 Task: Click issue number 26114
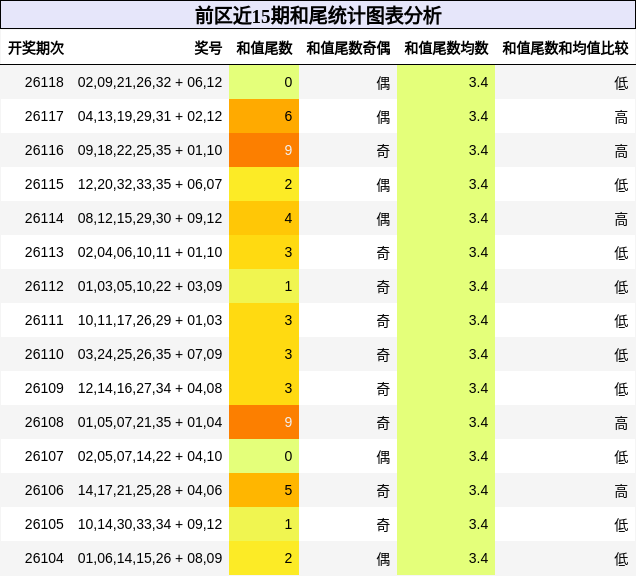[44, 219]
